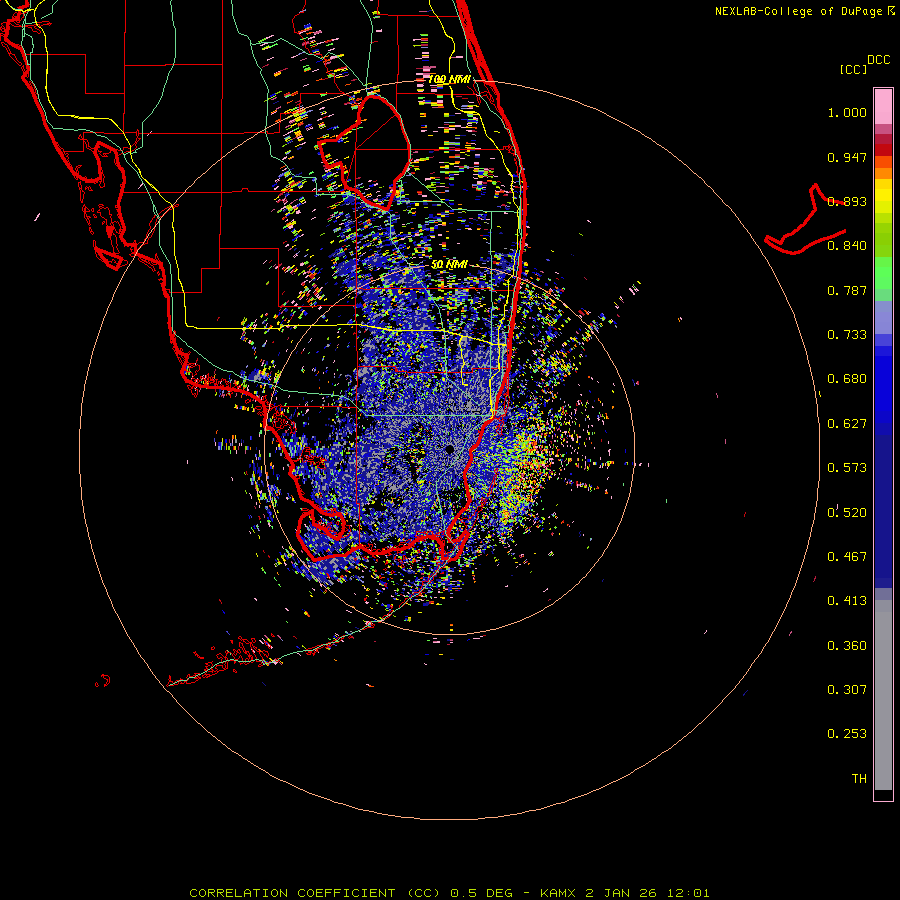Click the [CC] unit label
Image resolution: width=900 pixels, height=900 pixels.
[x=854, y=69]
